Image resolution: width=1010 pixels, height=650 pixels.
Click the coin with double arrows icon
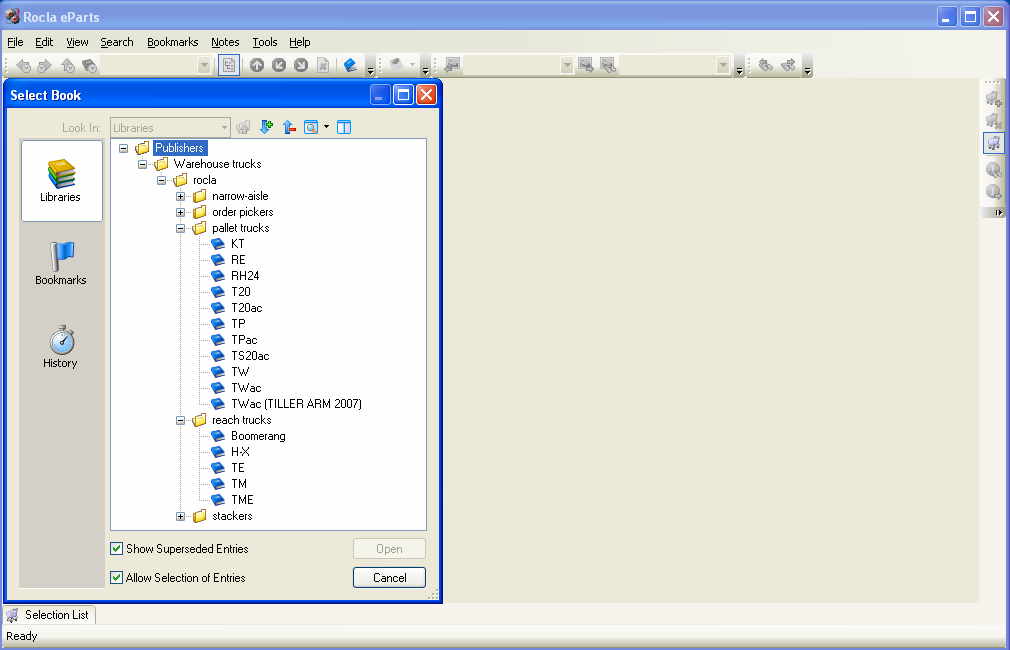click(x=994, y=169)
